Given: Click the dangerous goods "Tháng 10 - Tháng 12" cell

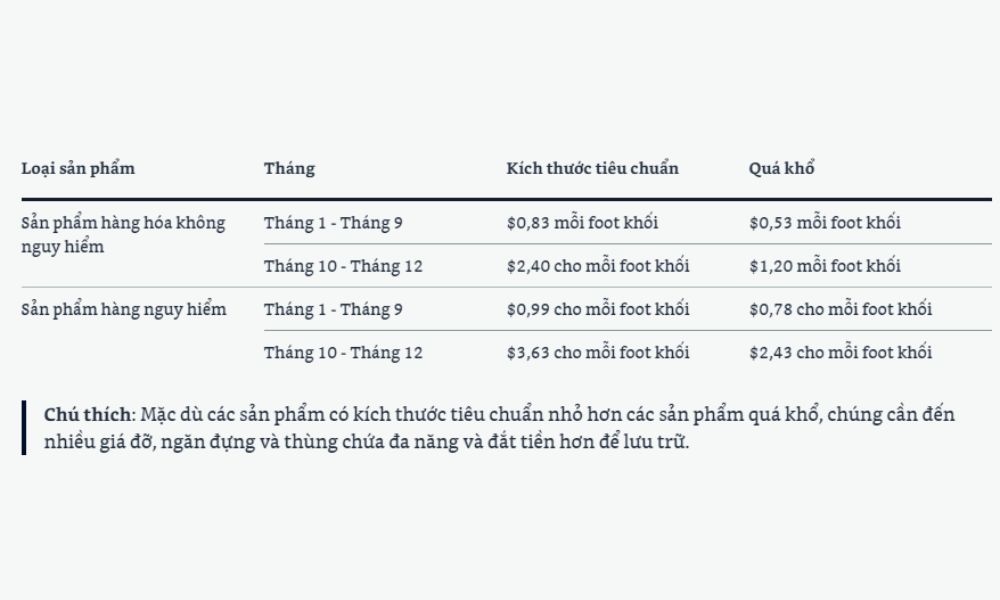Looking at the screenshot, I should click(x=343, y=352).
